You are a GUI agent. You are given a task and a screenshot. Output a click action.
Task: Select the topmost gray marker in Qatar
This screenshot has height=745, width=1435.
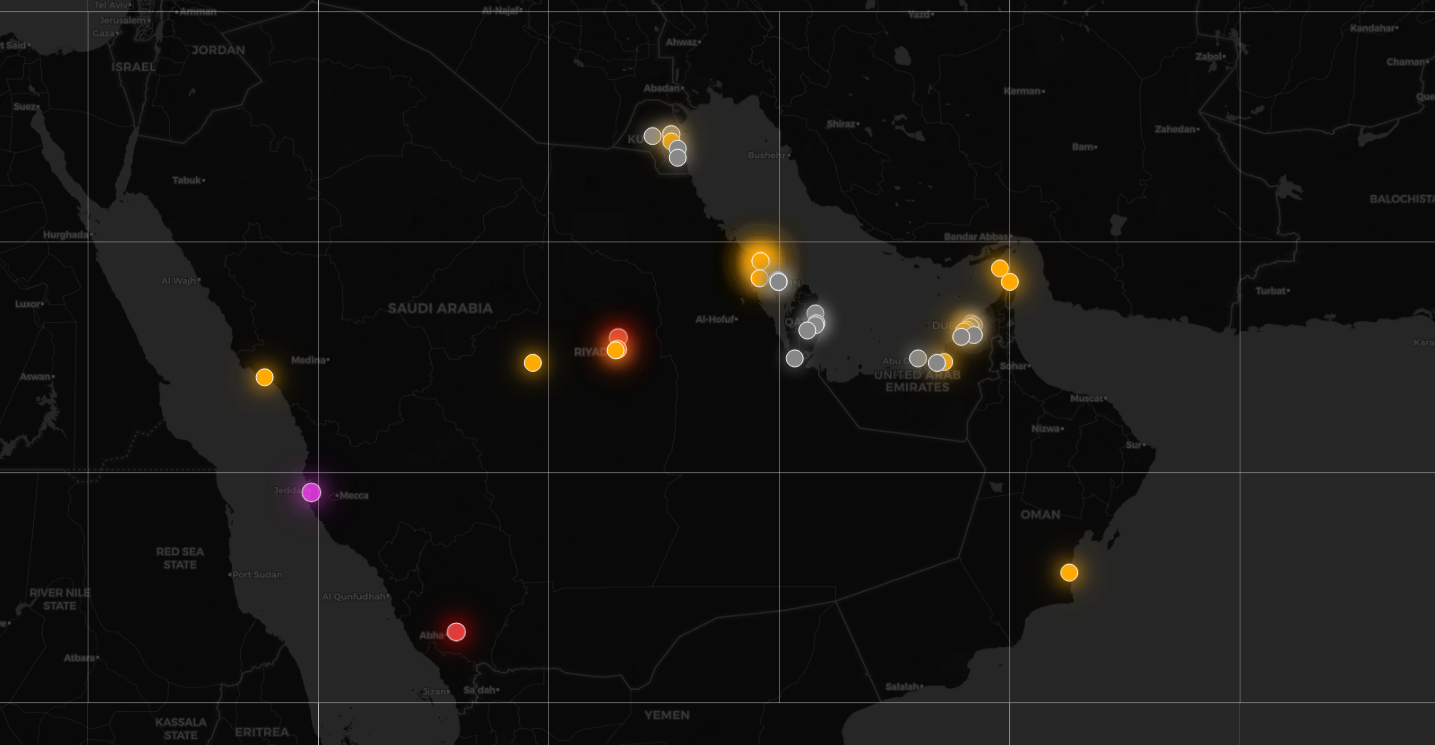coord(815,313)
